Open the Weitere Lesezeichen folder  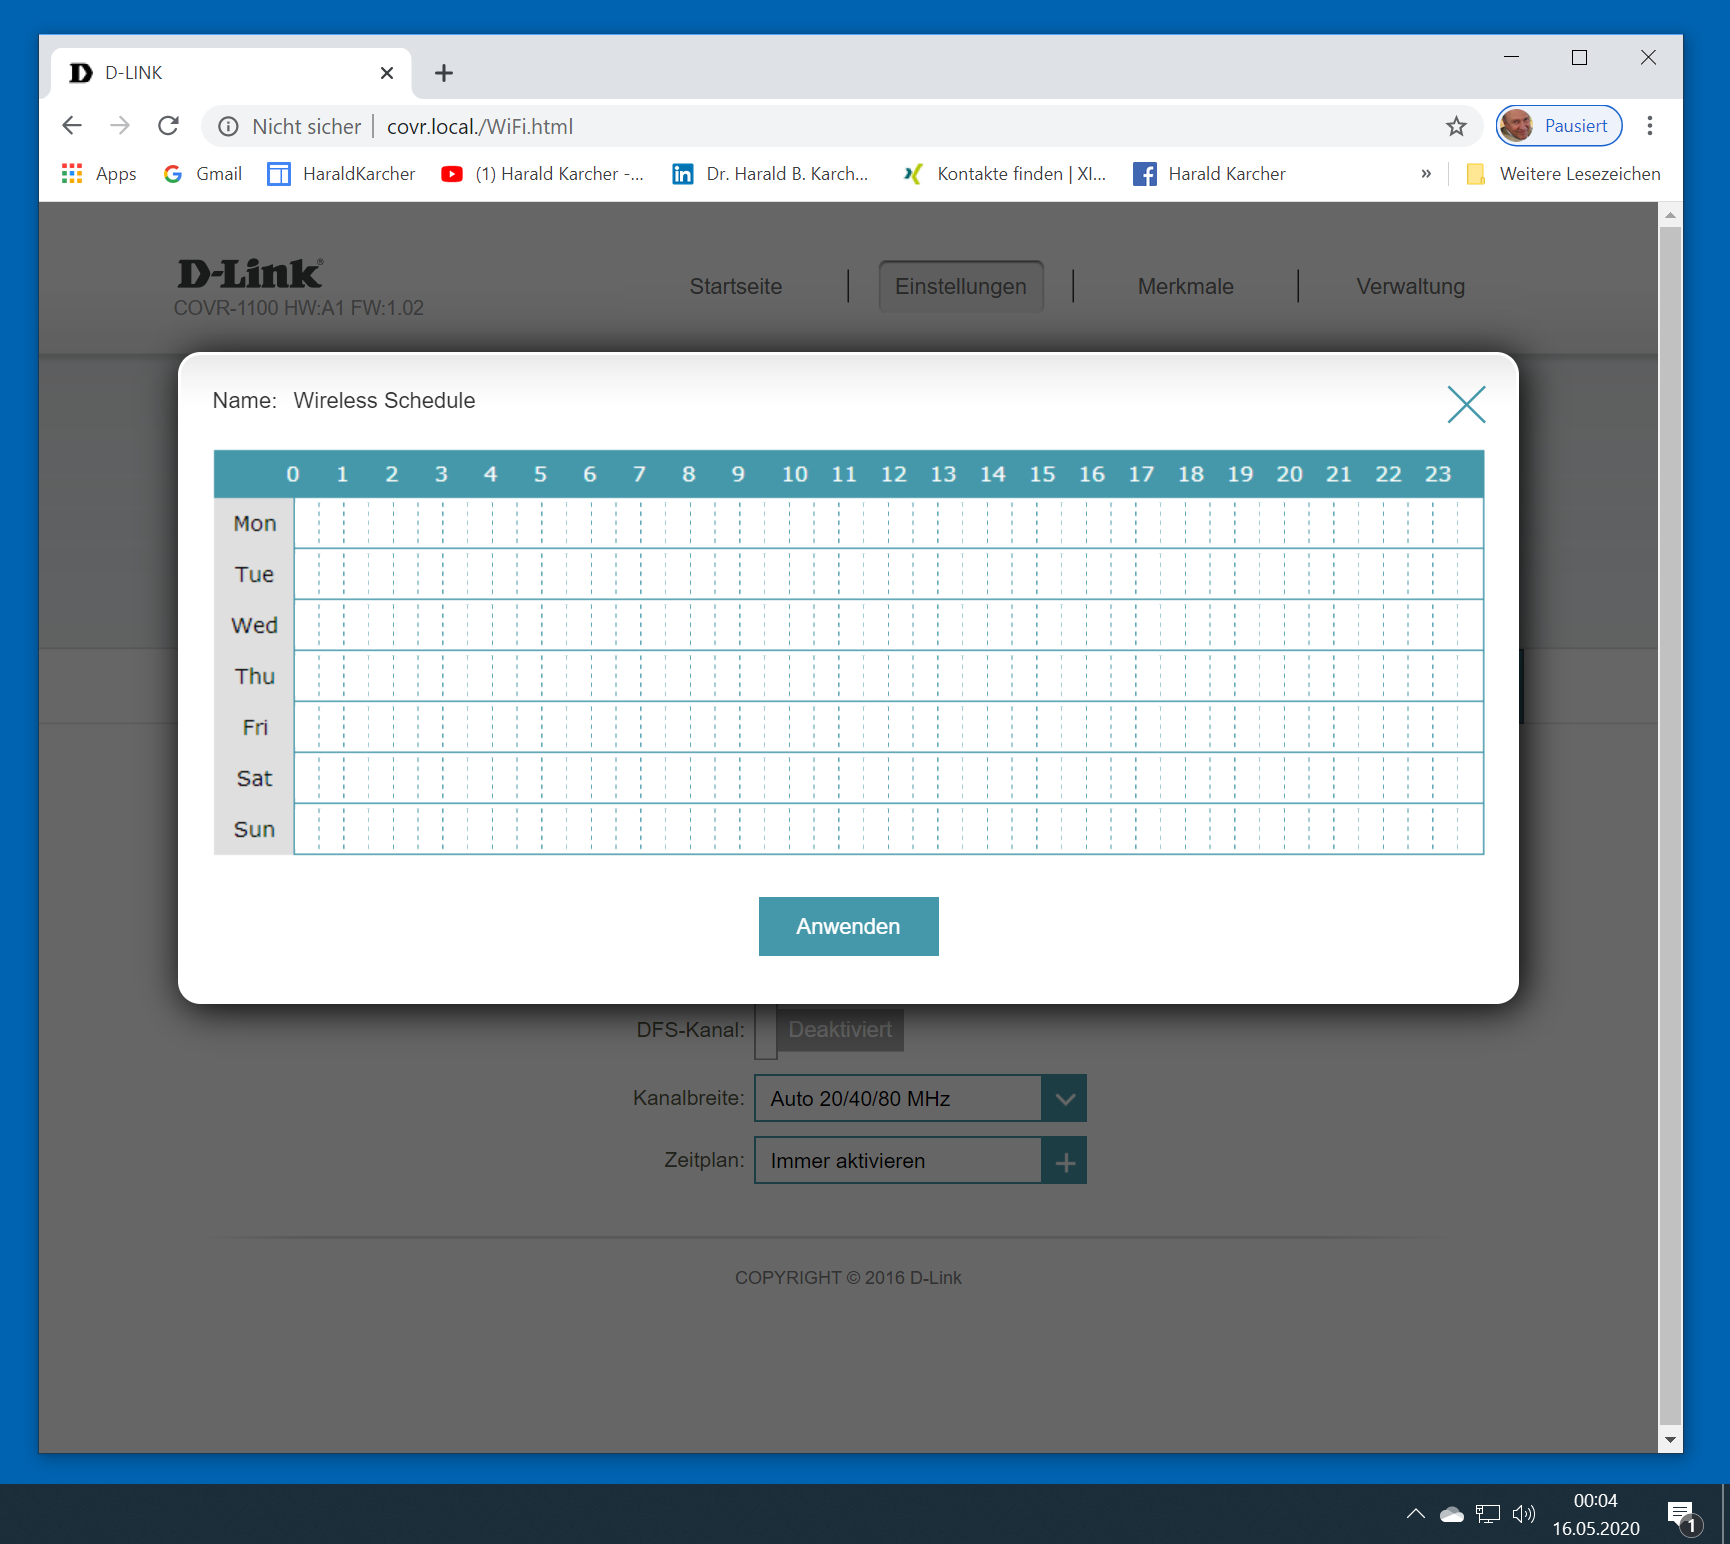1563,174
